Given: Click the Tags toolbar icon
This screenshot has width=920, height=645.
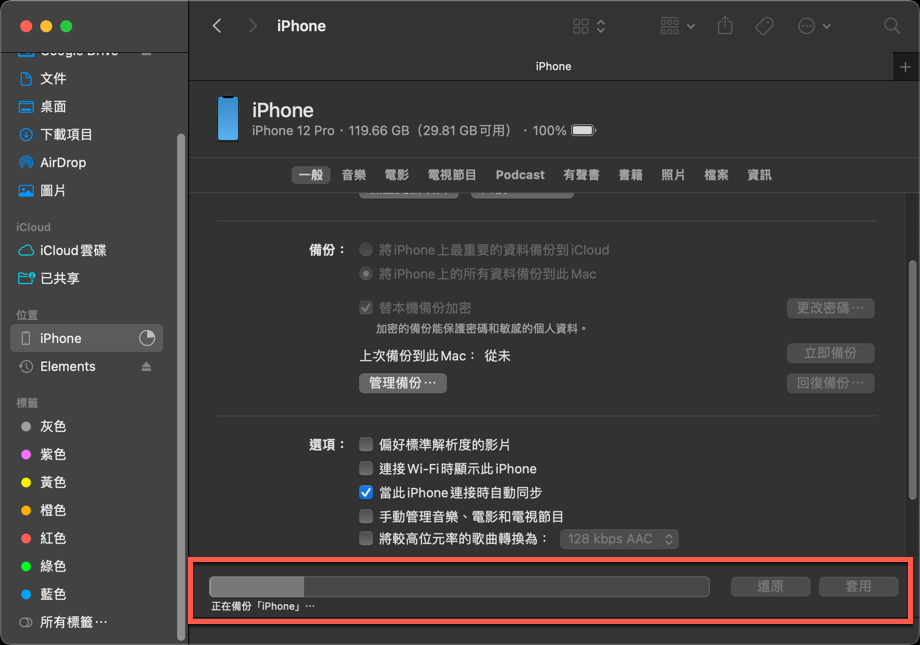Looking at the screenshot, I should [764, 26].
